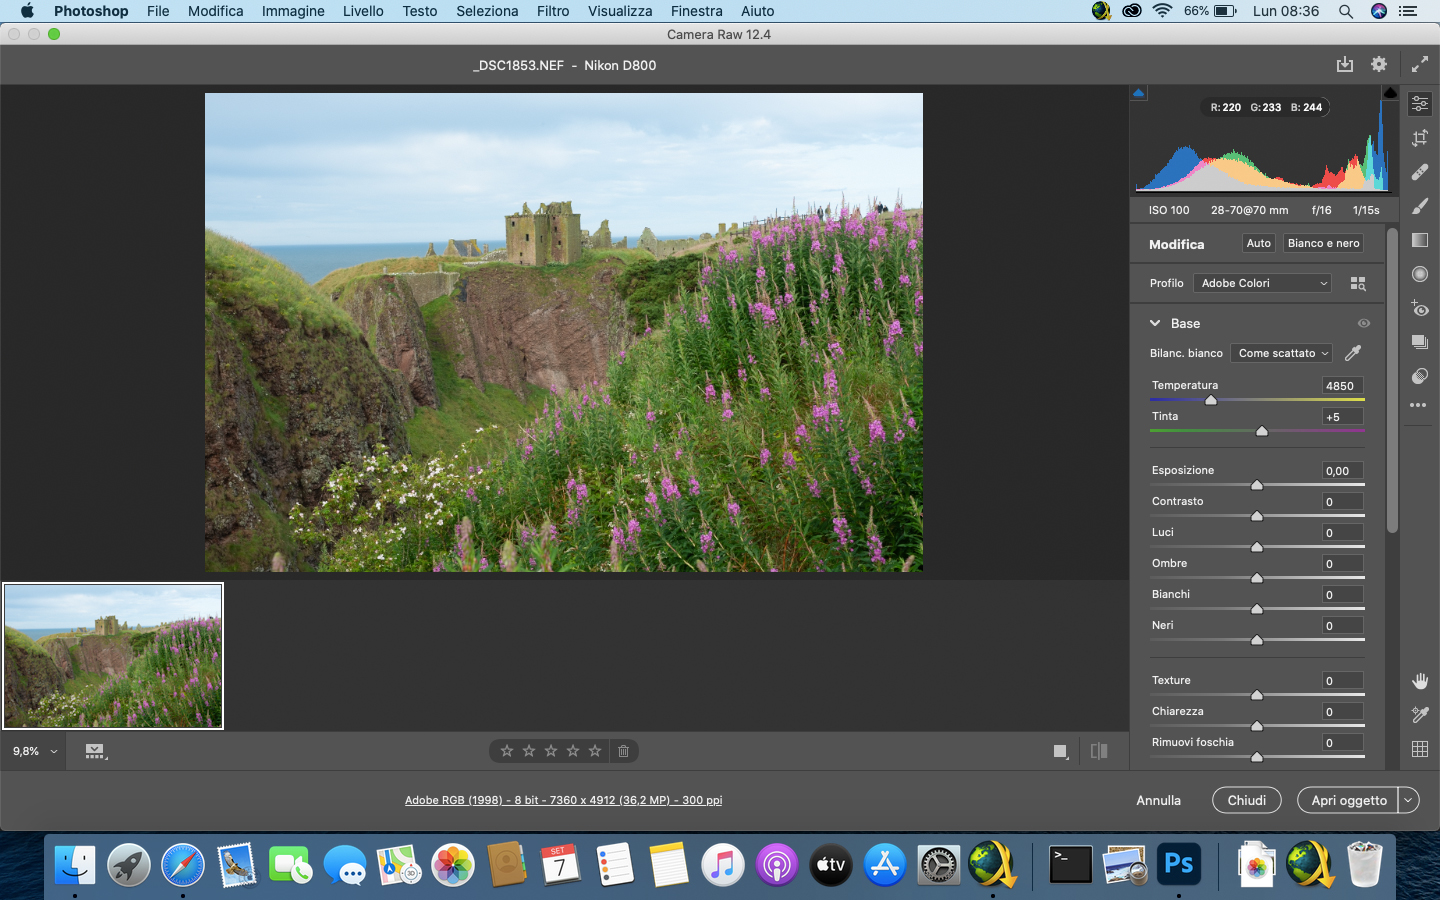Image resolution: width=1440 pixels, height=900 pixels.
Task: Toggle full screen mode arrows icon
Action: tap(1420, 65)
